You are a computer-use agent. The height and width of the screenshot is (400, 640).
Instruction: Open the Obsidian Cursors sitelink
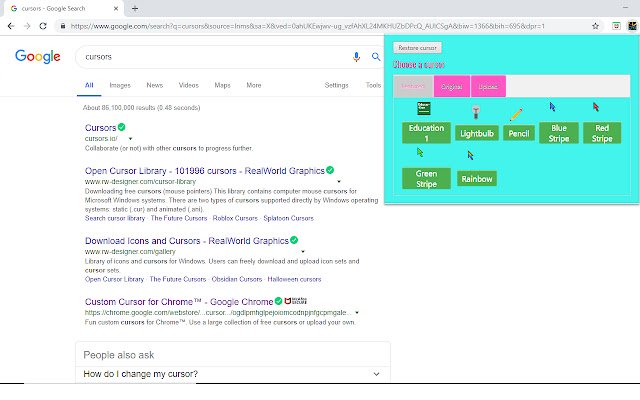237,280
